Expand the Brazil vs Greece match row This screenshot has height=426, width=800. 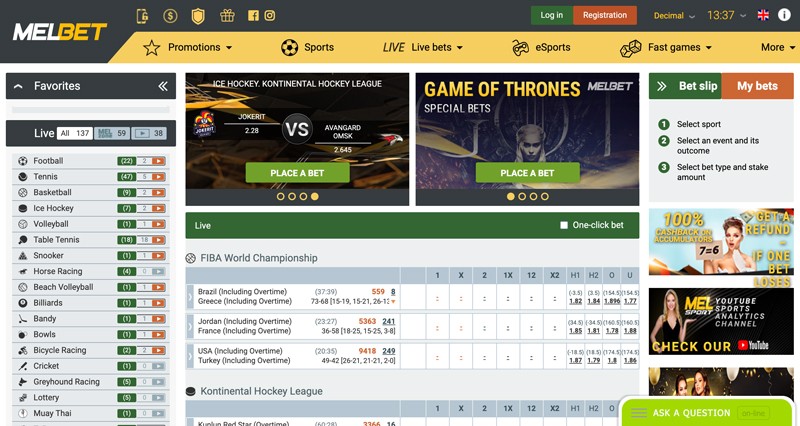[x=190, y=296]
